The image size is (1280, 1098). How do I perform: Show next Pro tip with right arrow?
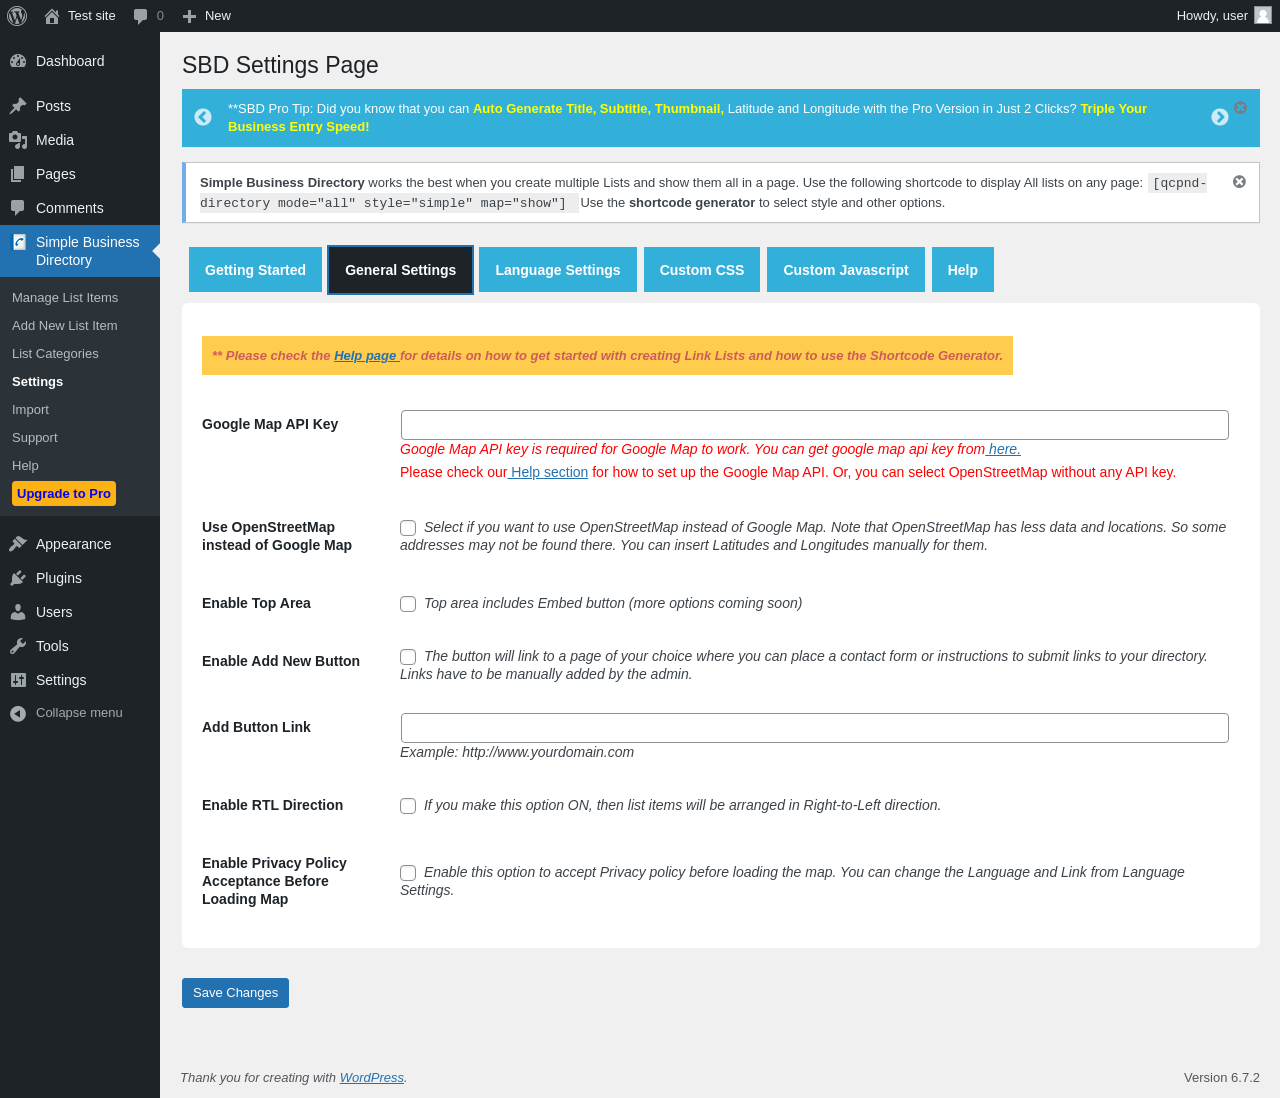(1220, 117)
